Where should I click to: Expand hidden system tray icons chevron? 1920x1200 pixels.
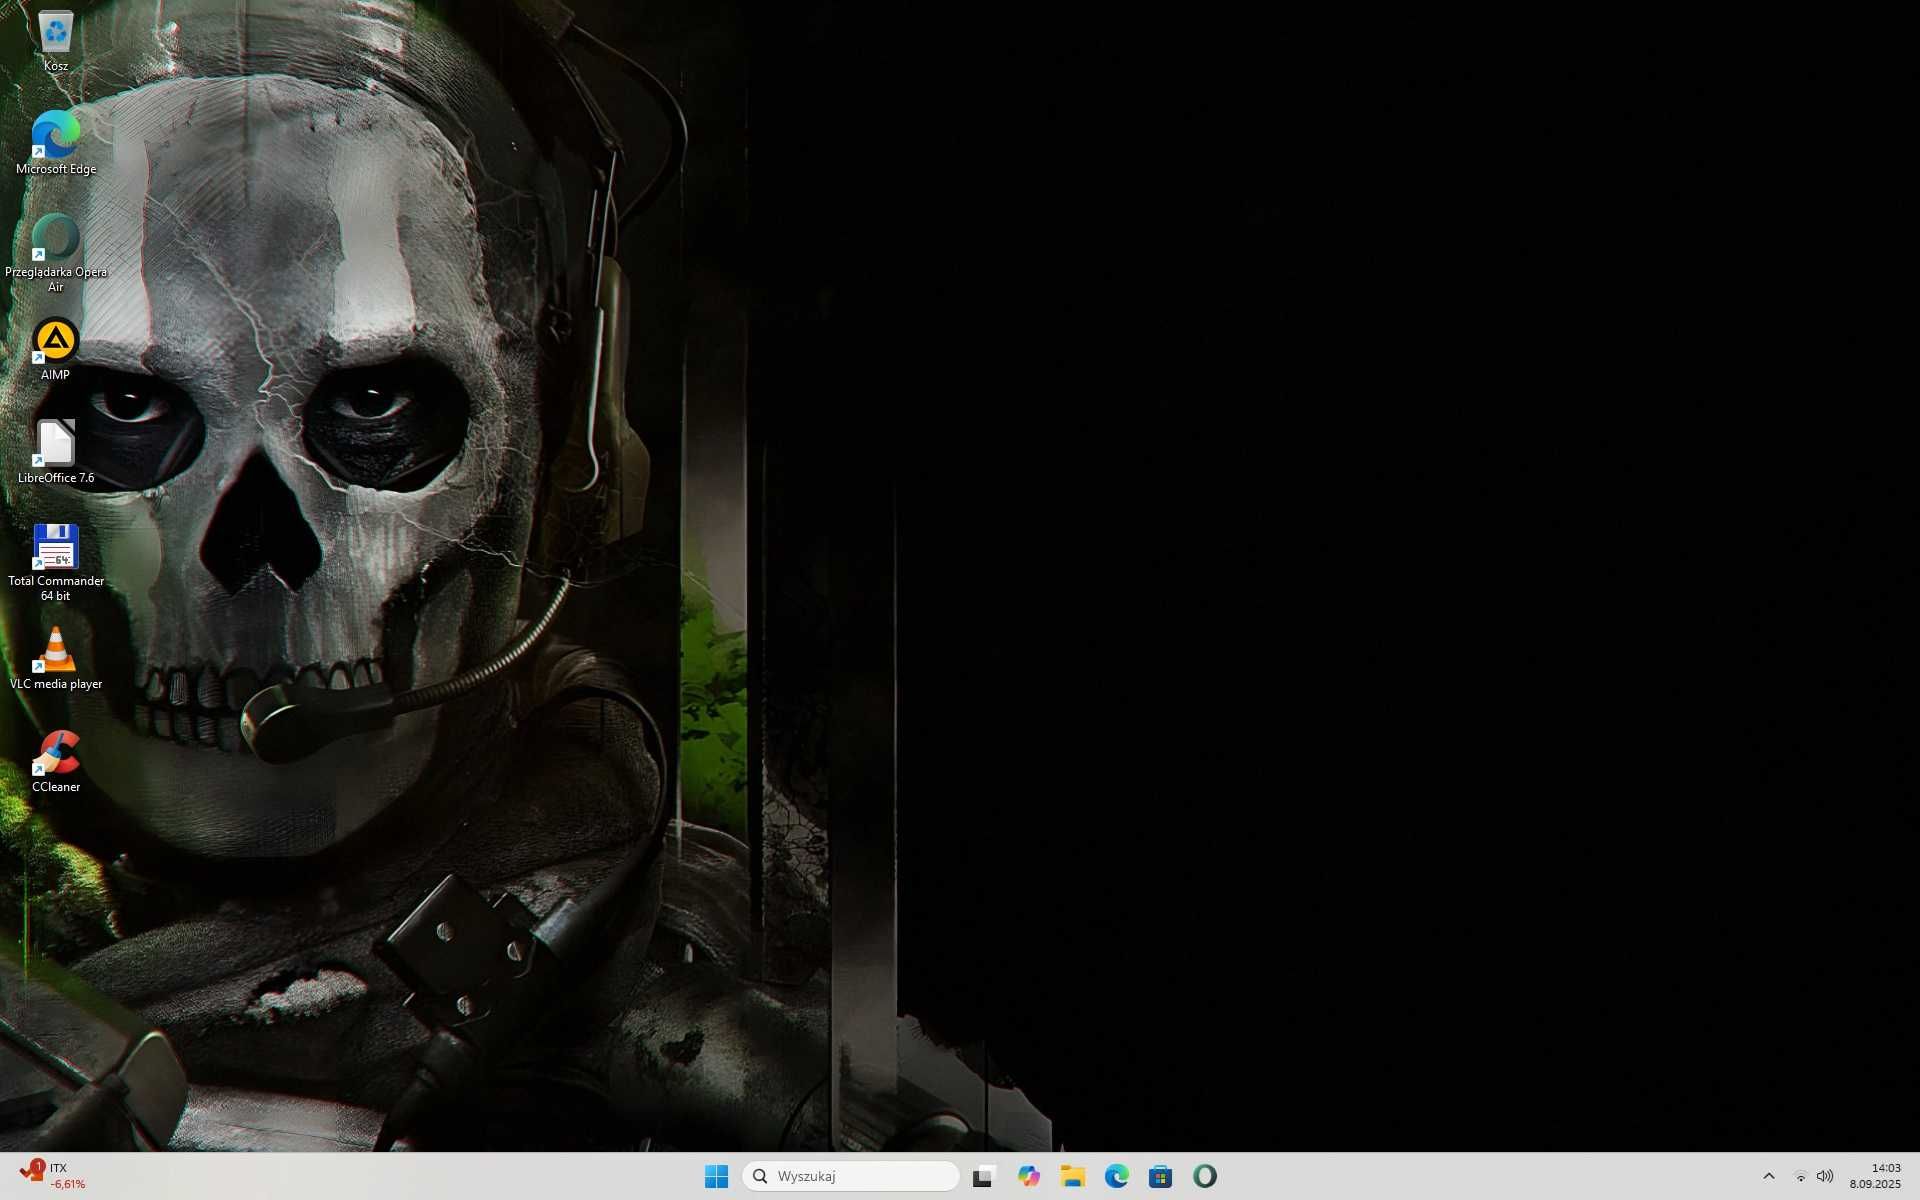coord(1769,1176)
